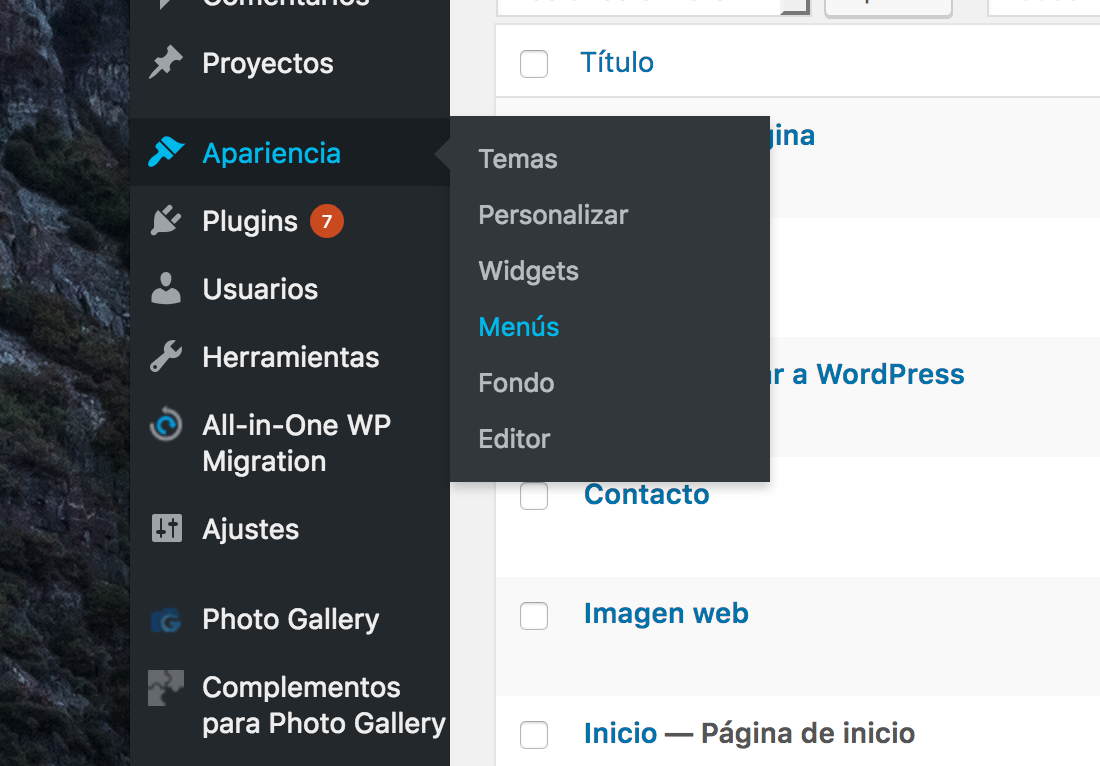Viewport: 1100px width, 766px height.
Task: Open the Contacto page link
Action: pos(646,495)
